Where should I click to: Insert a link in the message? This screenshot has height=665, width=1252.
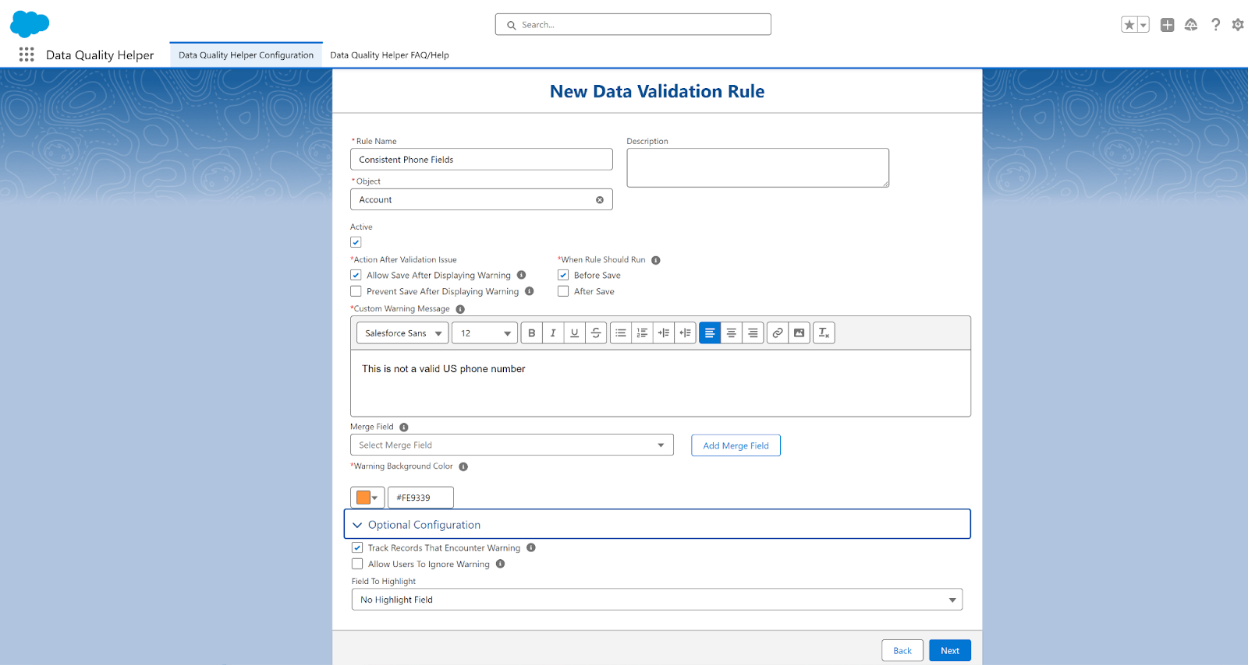click(x=777, y=333)
